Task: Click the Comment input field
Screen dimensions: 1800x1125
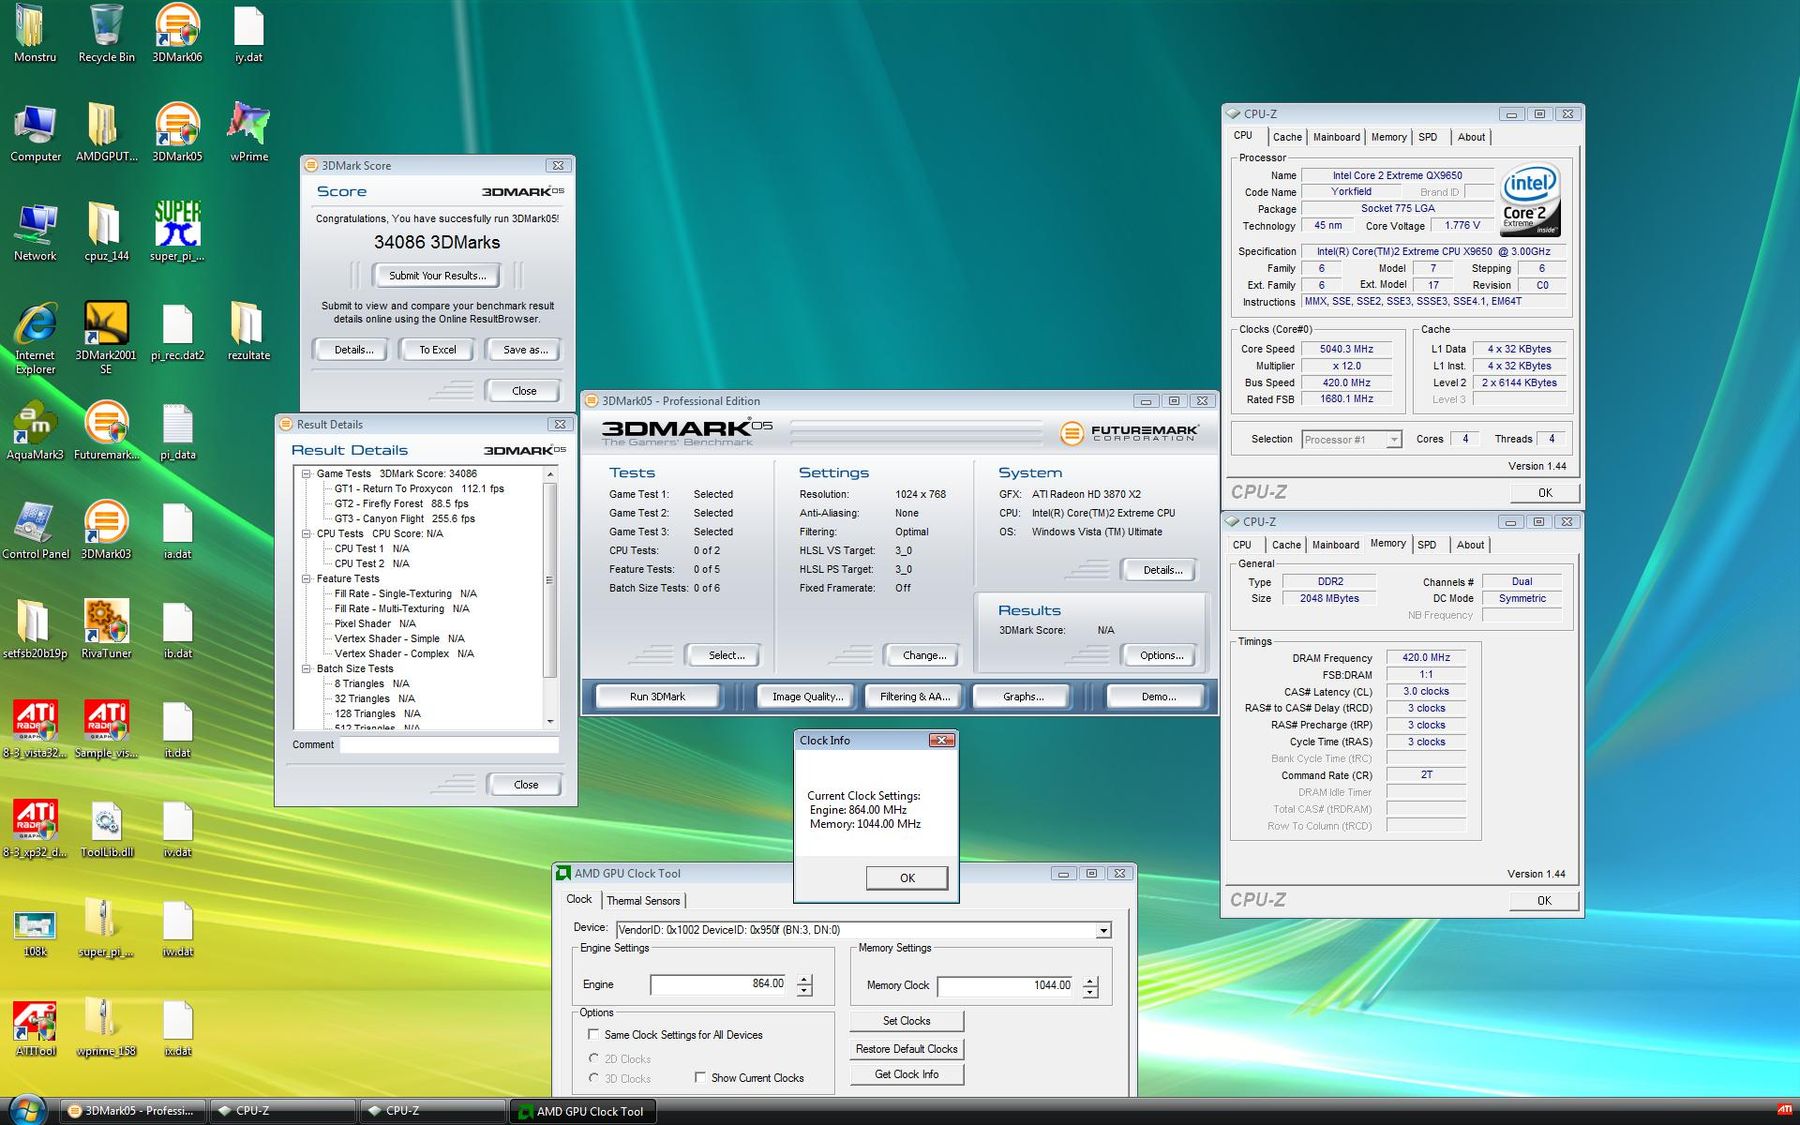Action: point(449,745)
